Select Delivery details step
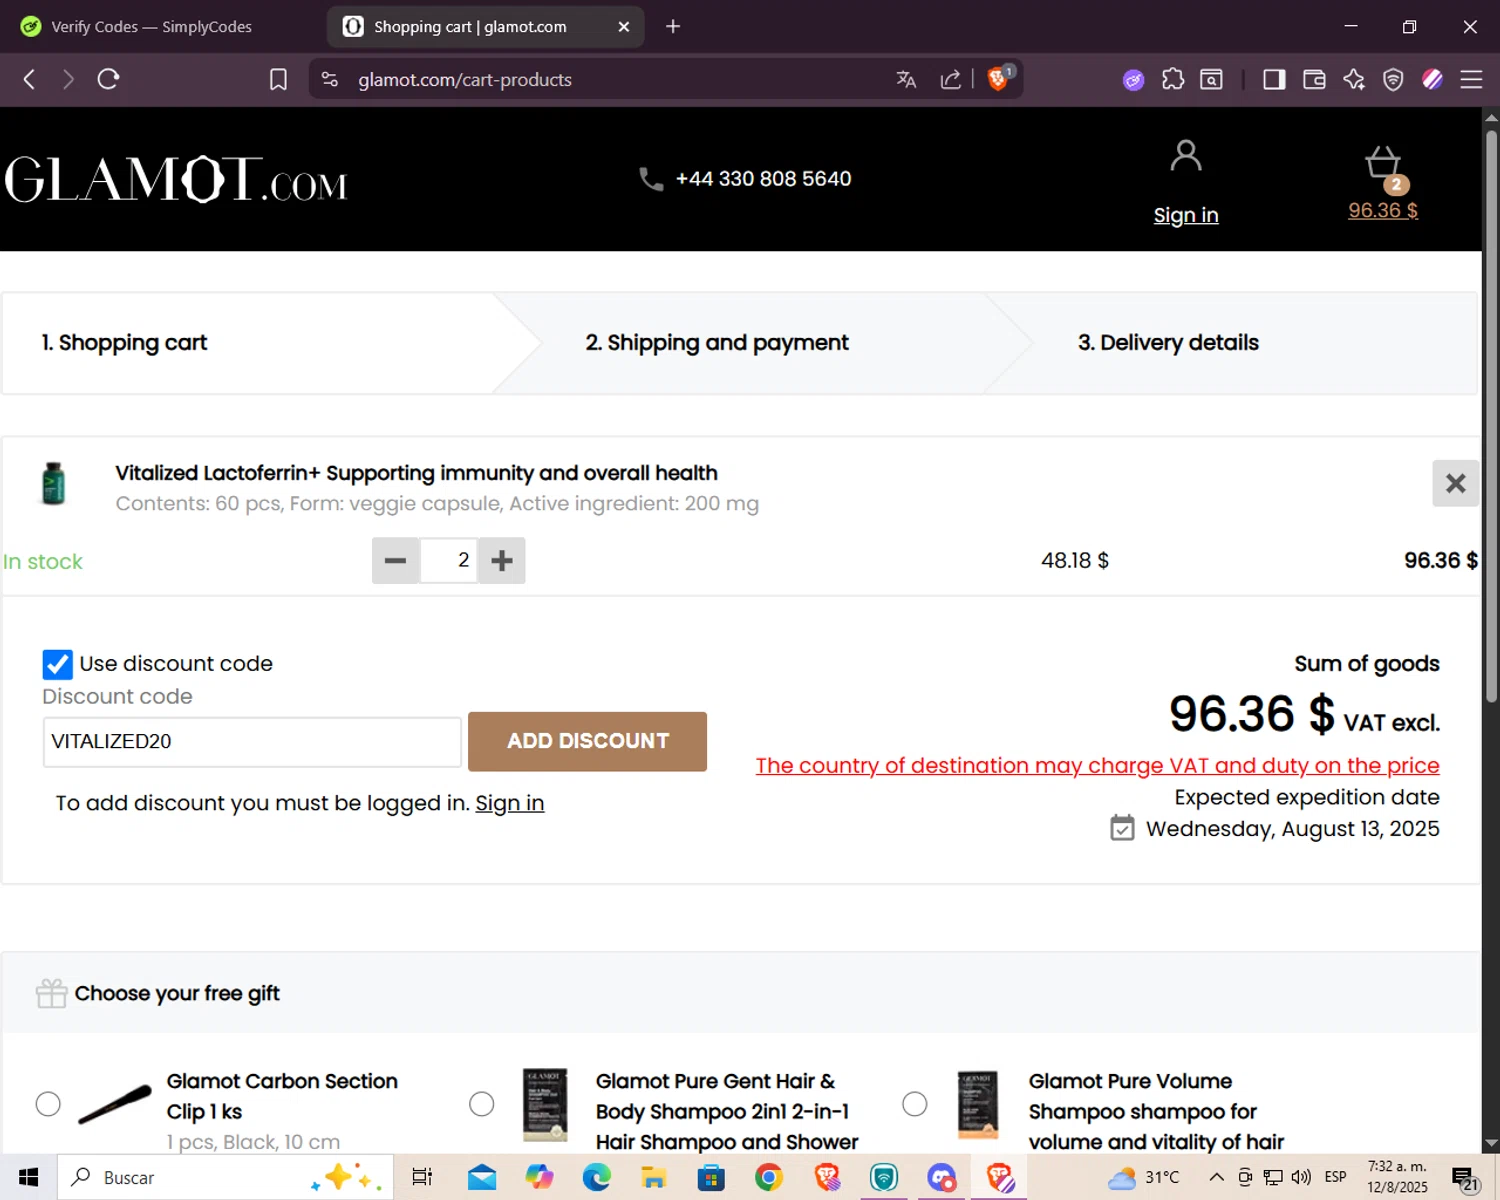Viewport: 1500px width, 1200px height. (x=1168, y=343)
